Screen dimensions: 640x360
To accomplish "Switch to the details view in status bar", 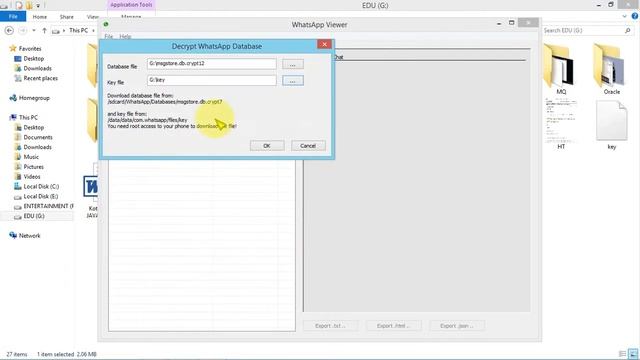I will coord(622,354).
